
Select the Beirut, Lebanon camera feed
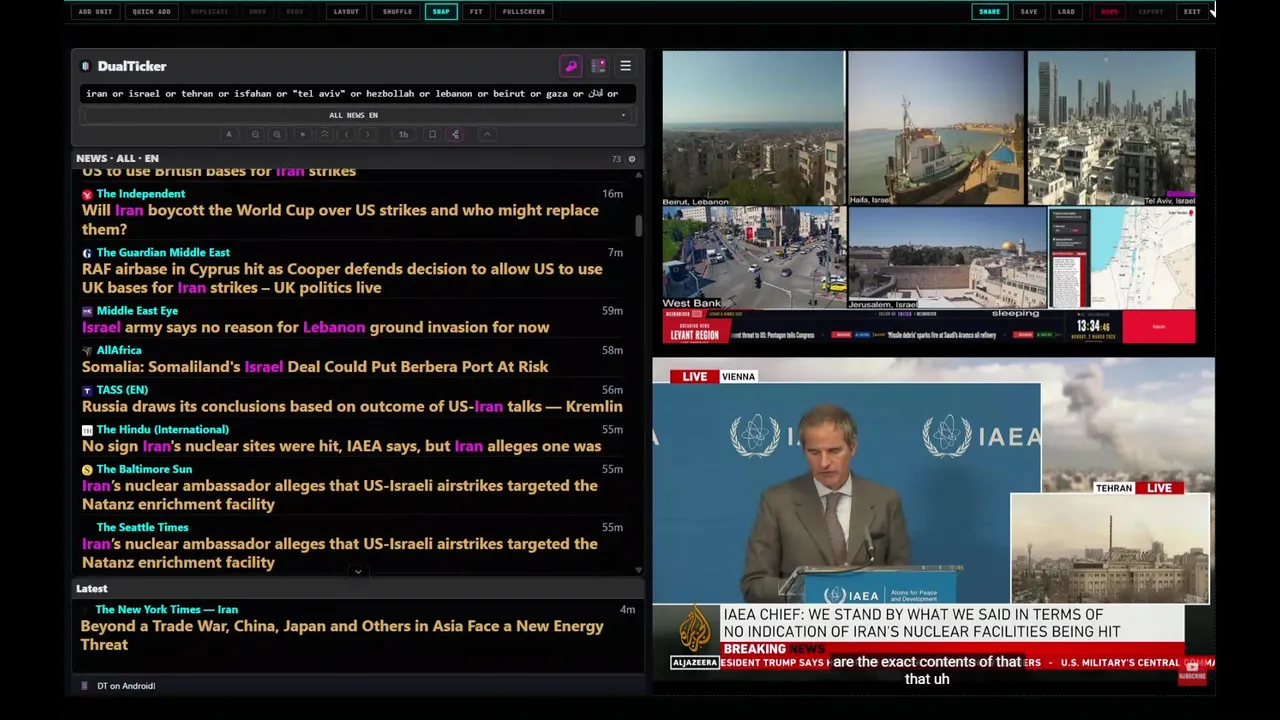753,129
